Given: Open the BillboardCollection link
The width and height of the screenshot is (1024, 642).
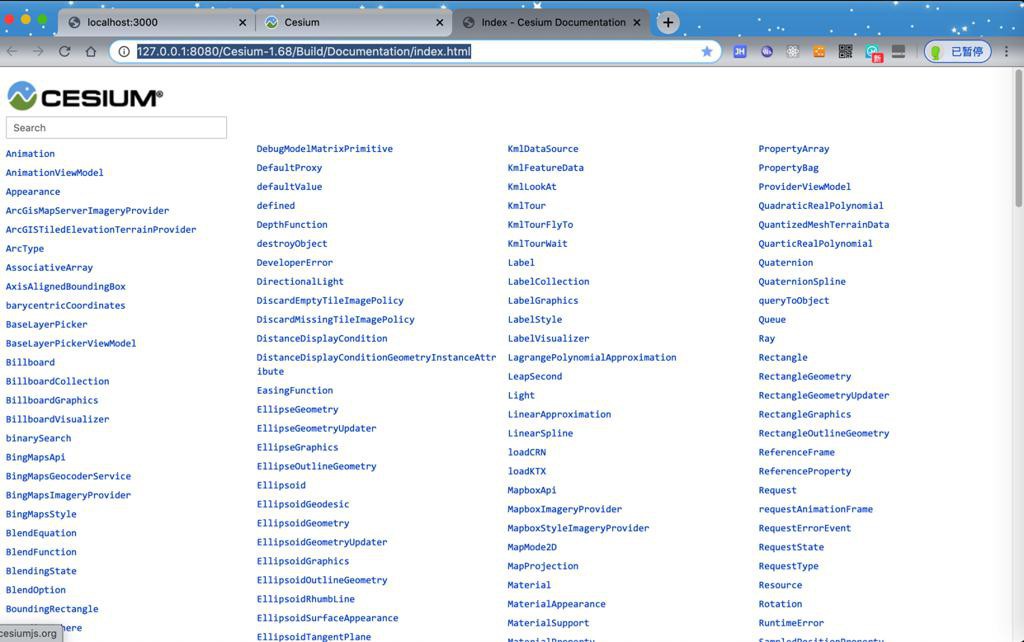Looking at the screenshot, I should [57, 381].
